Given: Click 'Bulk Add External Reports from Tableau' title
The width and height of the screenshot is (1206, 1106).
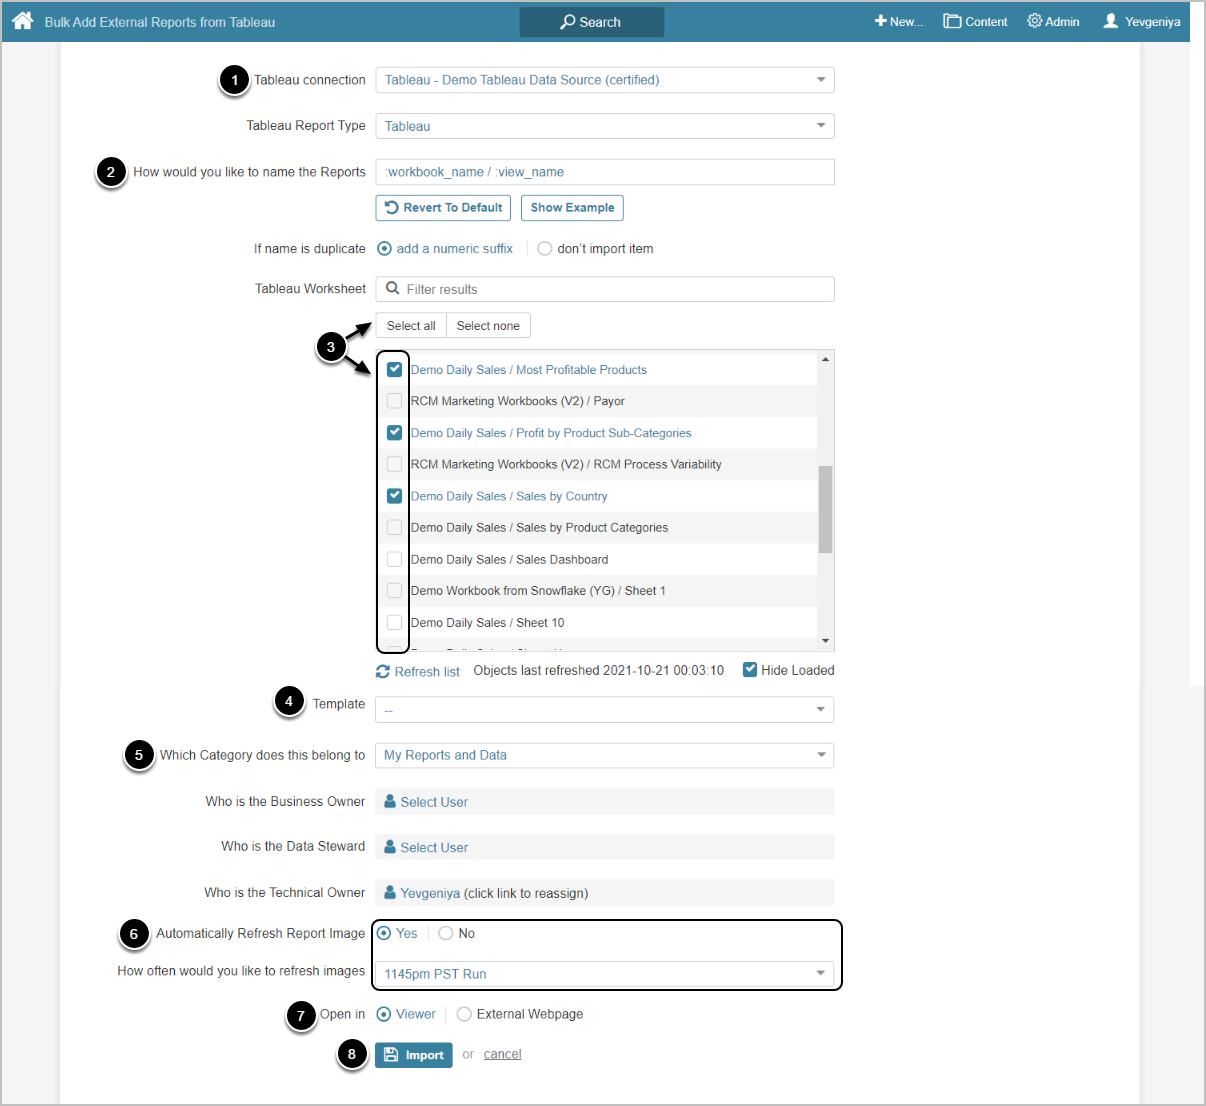Looking at the screenshot, I should pos(159,22).
